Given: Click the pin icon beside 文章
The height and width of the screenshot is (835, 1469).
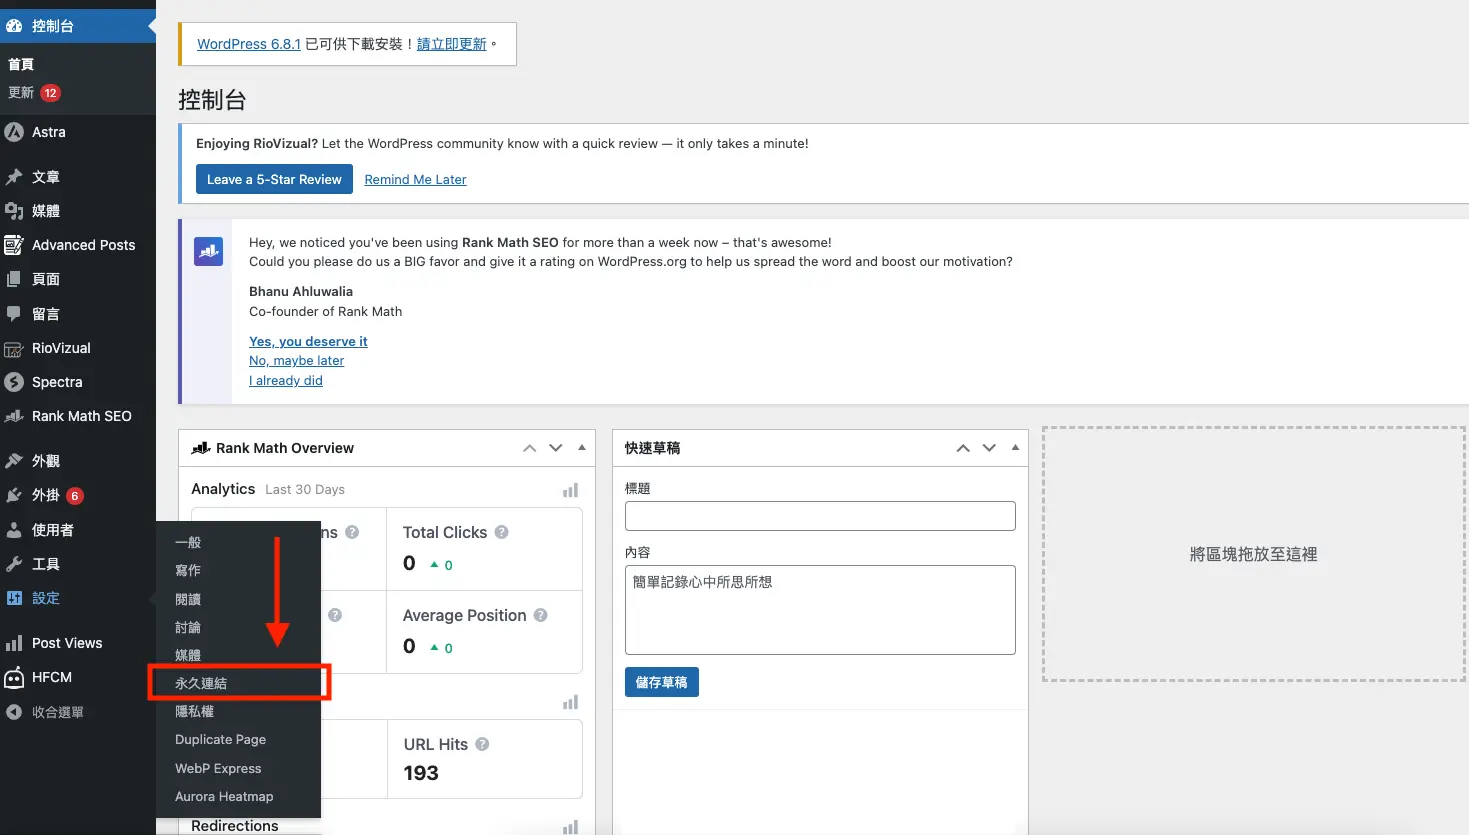Looking at the screenshot, I should [x=14, y=177].
